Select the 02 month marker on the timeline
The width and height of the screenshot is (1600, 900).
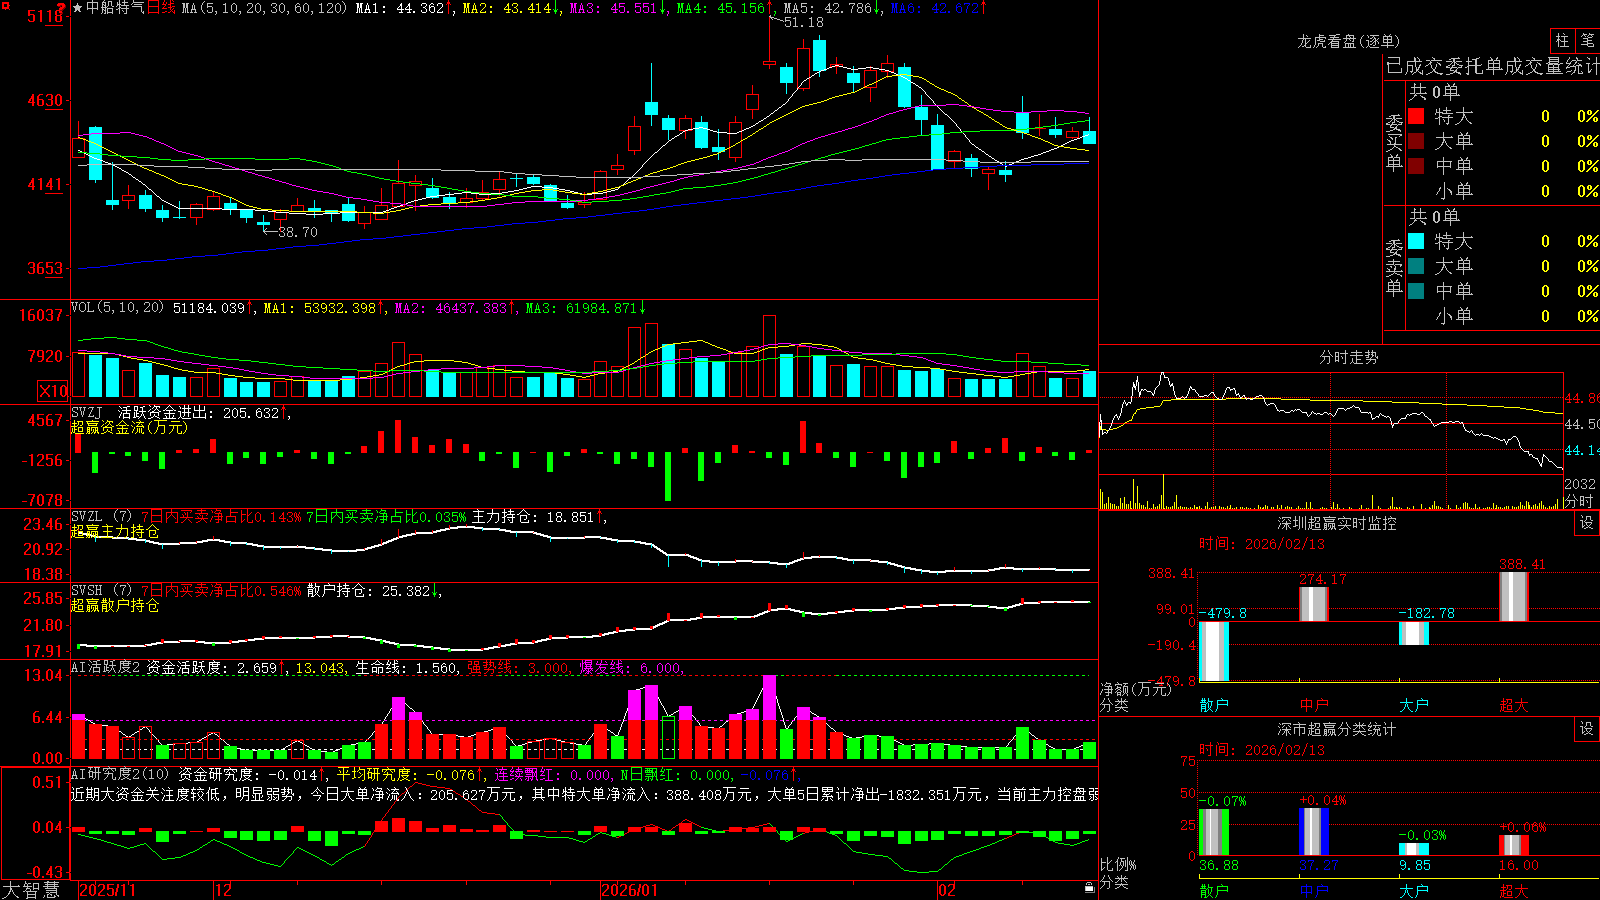click(x=947, y=890)
